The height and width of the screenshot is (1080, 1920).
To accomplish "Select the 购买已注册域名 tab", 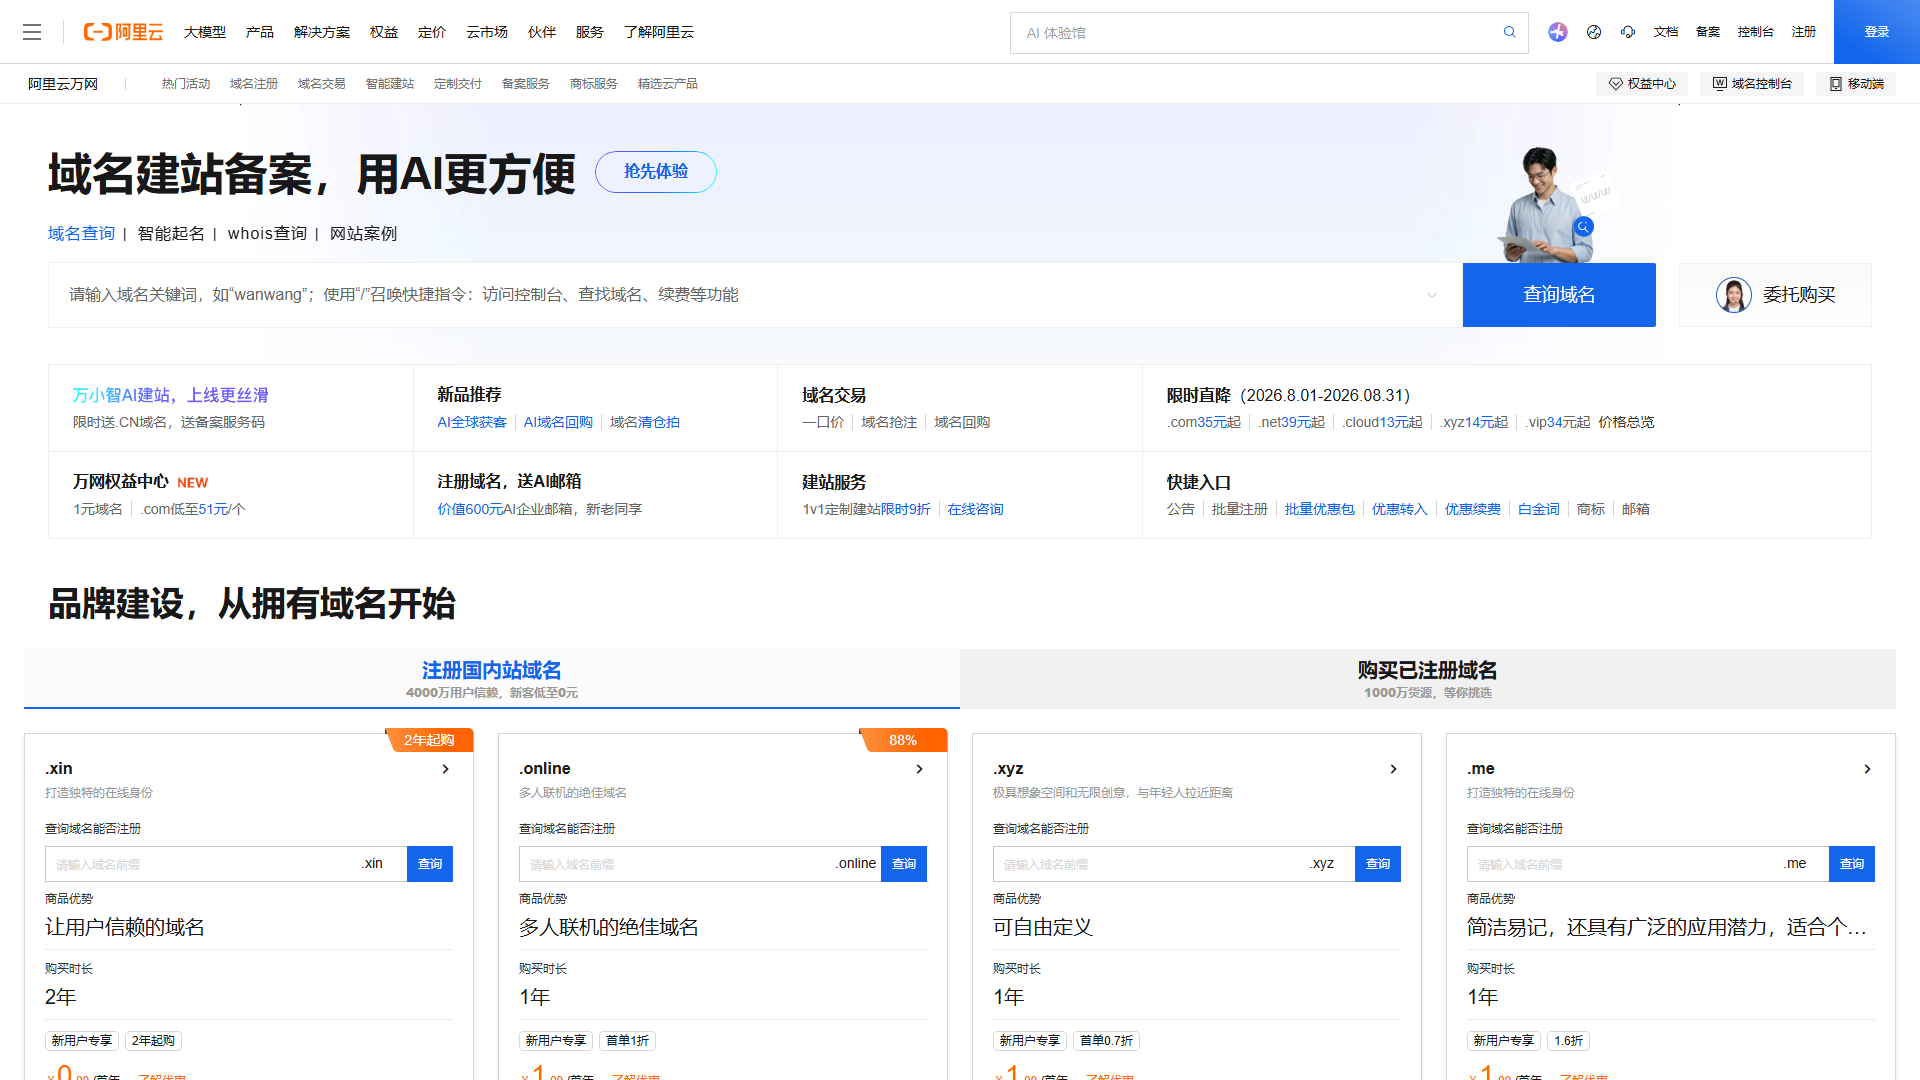I will coord(1428,679).
